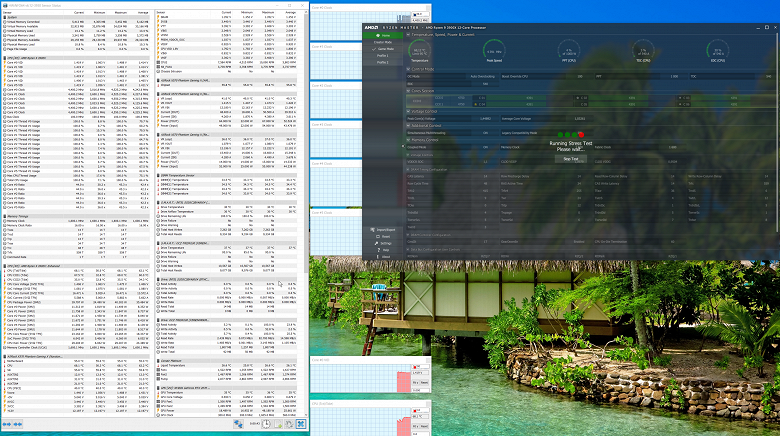Viewport: 780px width, 436px height.
Task: Close HWiNFO sensors with blue X icon
Action: (301, 424)
